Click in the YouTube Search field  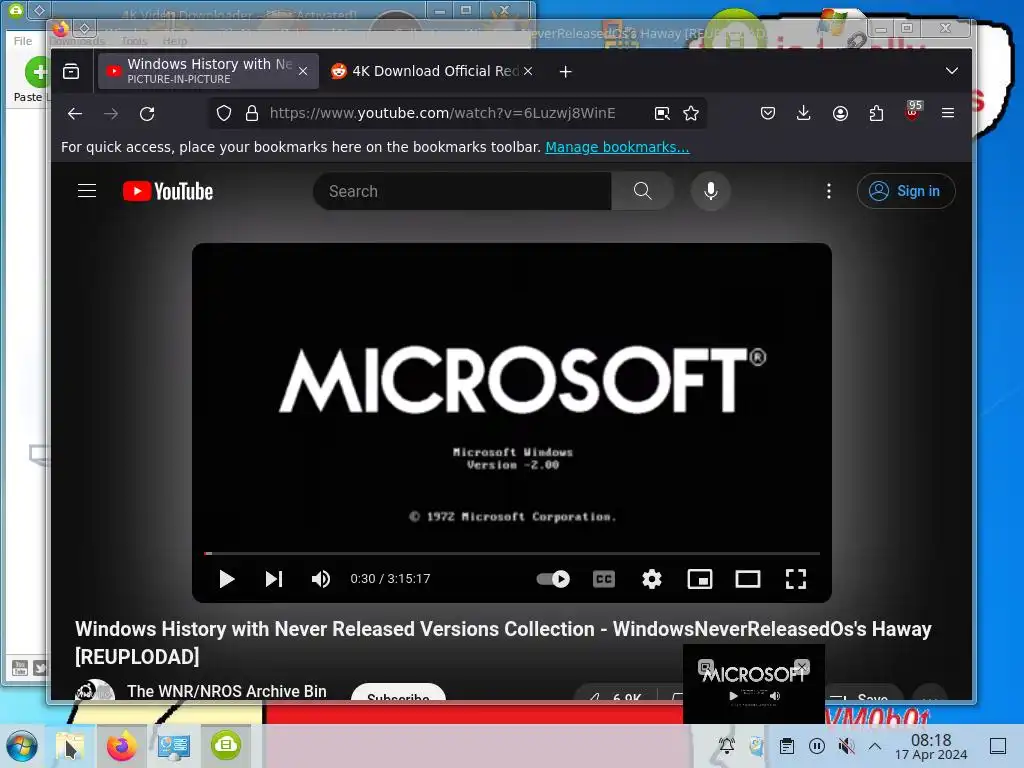462,191
